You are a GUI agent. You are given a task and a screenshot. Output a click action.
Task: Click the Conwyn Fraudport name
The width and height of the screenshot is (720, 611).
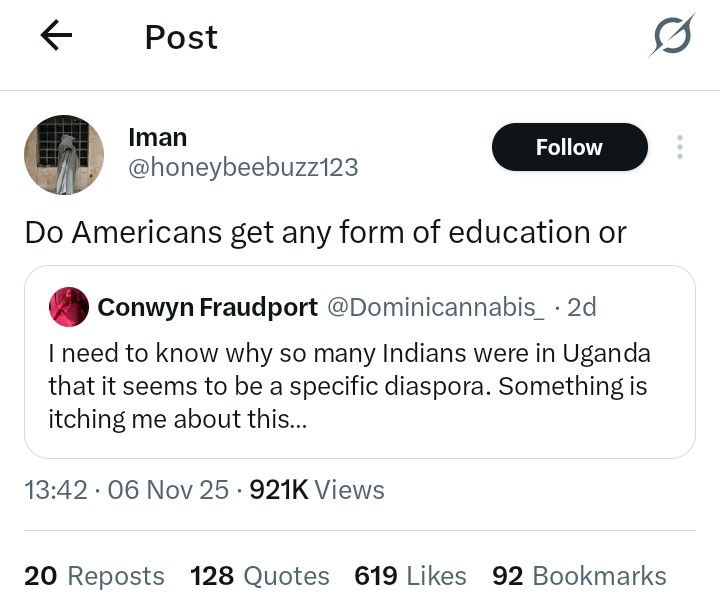[x=207, y=306]
